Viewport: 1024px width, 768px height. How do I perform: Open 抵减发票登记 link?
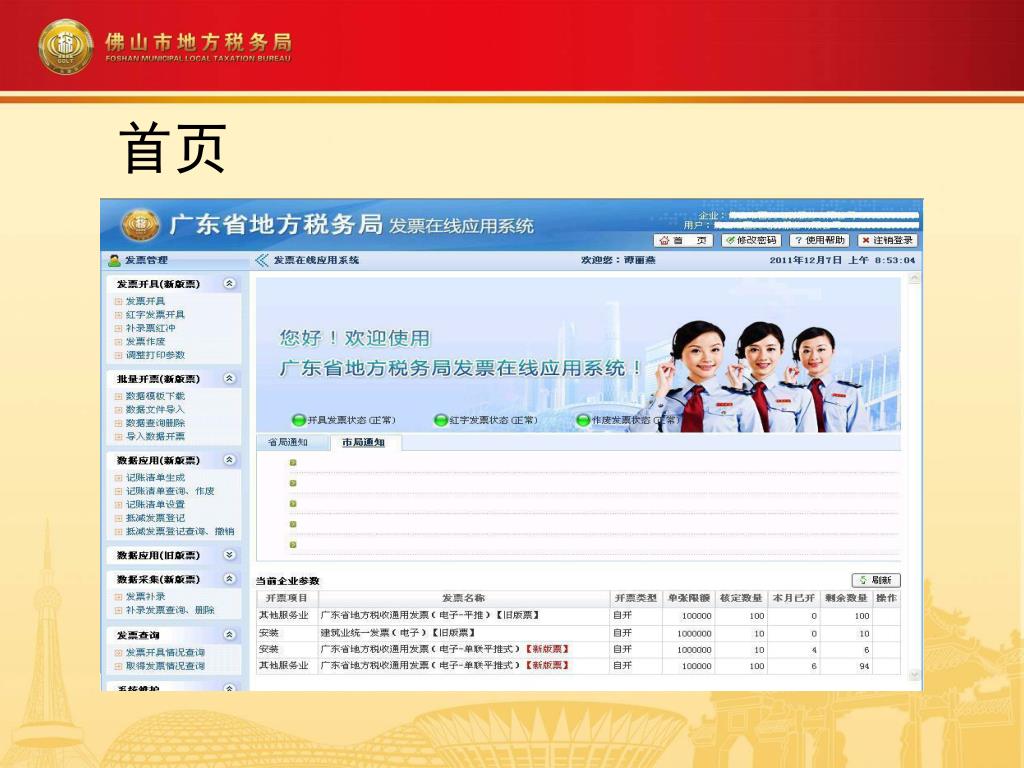pyautogui.click(x=155, y=518)
